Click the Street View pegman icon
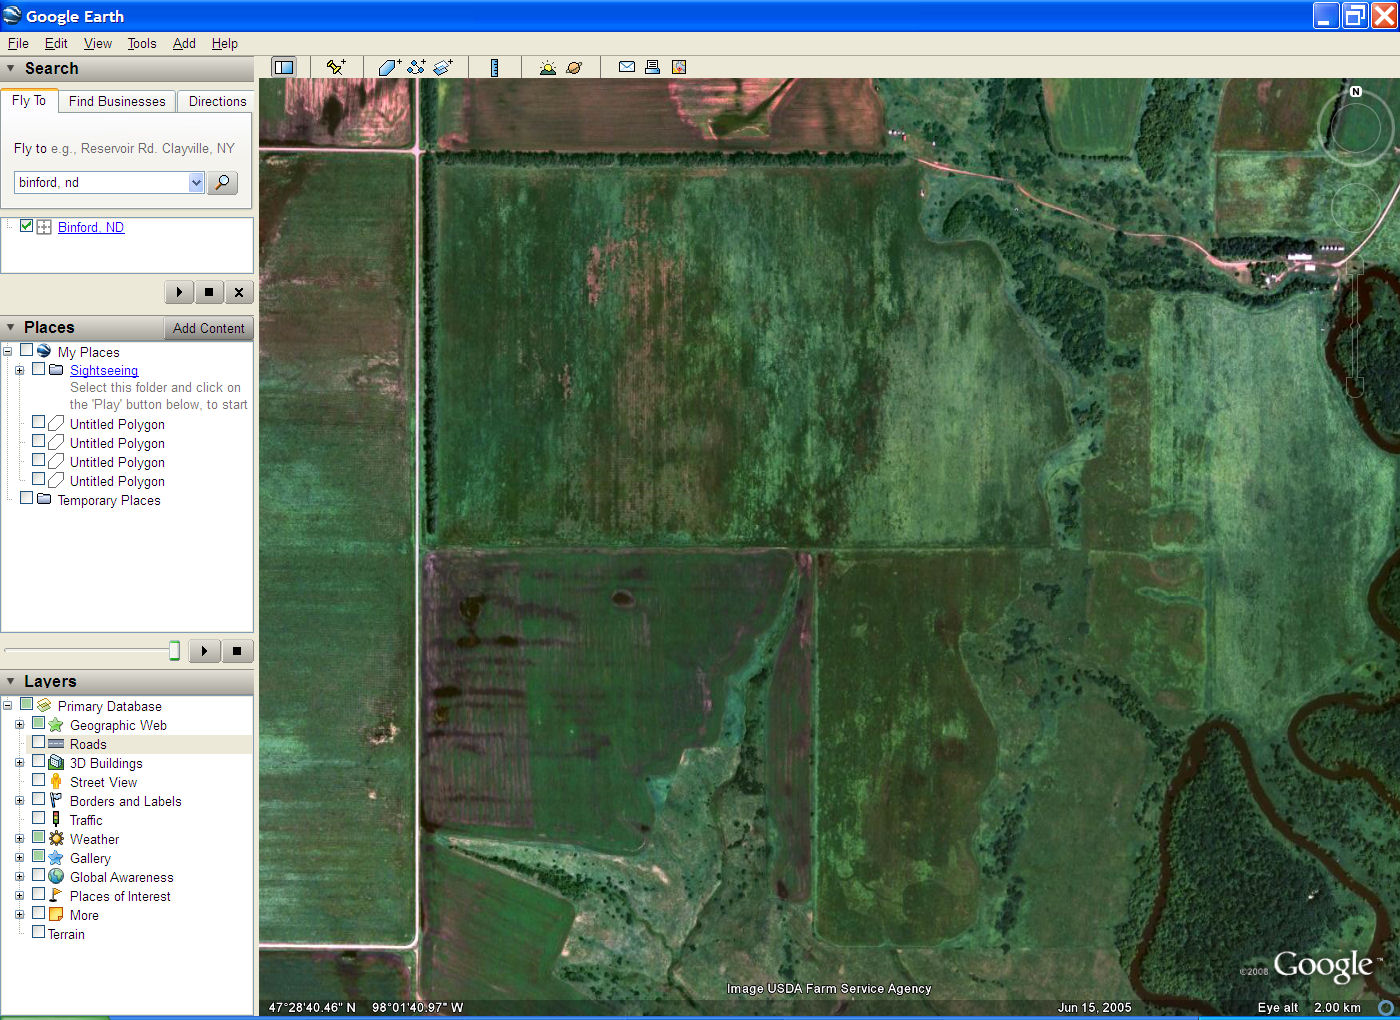 click(x=56, y=782)
